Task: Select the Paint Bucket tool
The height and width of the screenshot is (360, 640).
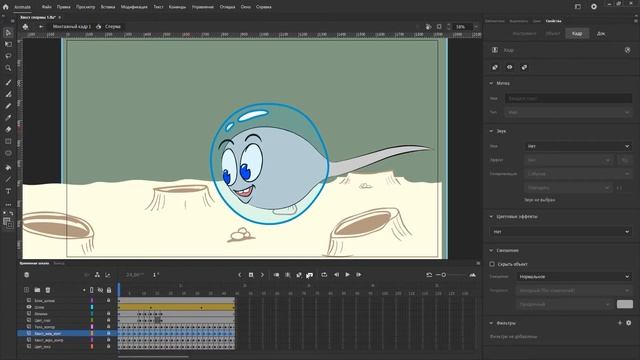Action: click(8, 168)
